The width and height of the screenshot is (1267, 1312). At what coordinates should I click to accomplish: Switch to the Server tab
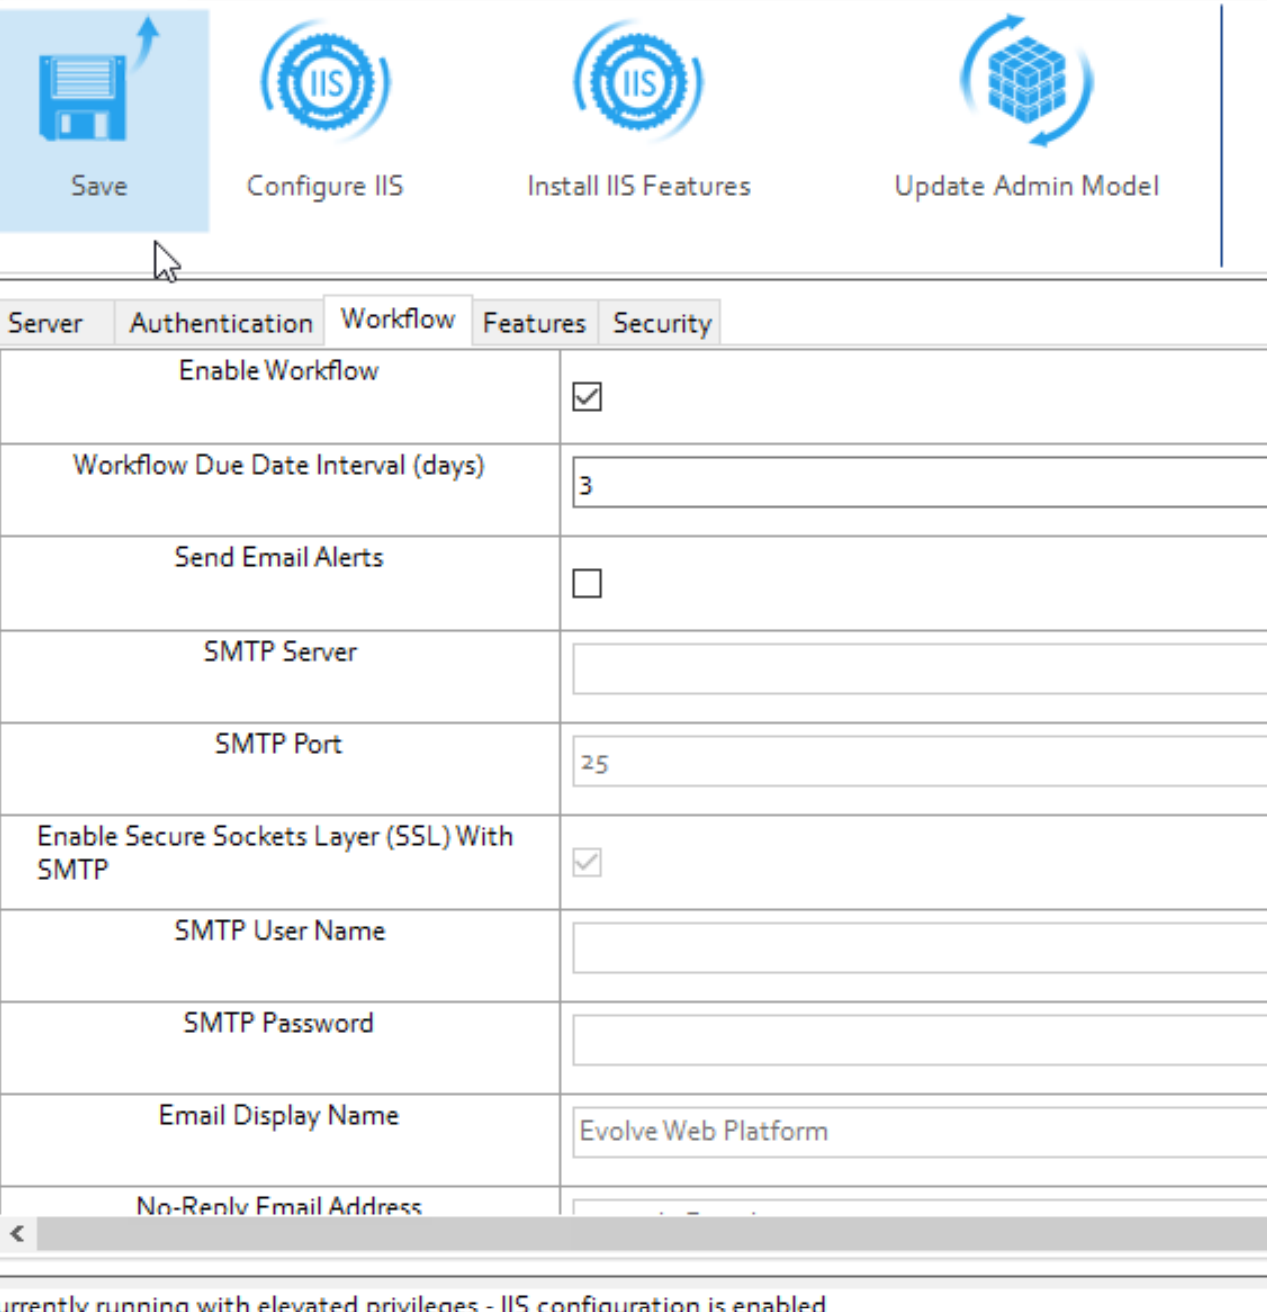[46, 323]
